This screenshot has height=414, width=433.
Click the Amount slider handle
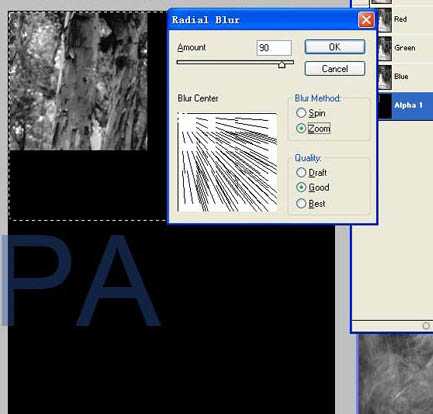282,65
